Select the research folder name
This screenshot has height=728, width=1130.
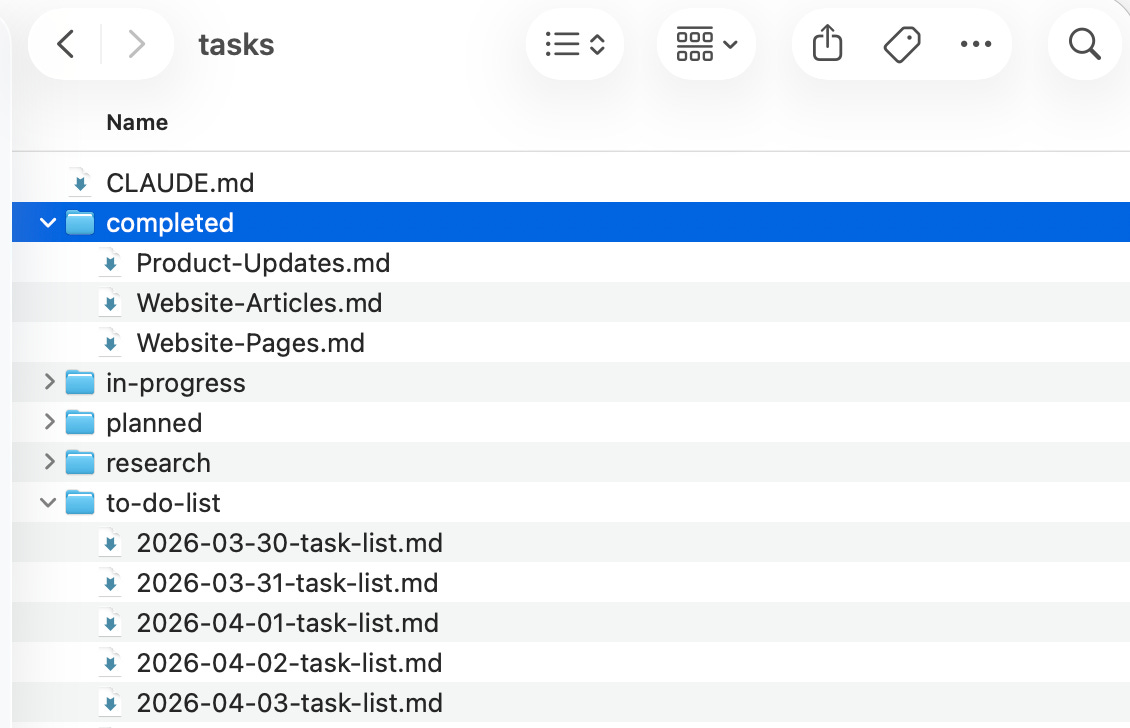(159, 463)
